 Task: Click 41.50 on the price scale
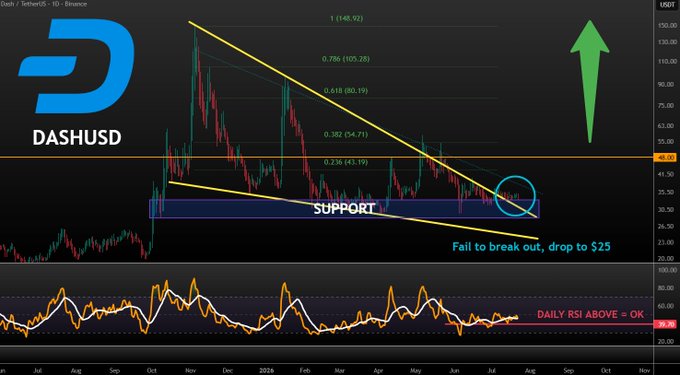coord(667,174)
